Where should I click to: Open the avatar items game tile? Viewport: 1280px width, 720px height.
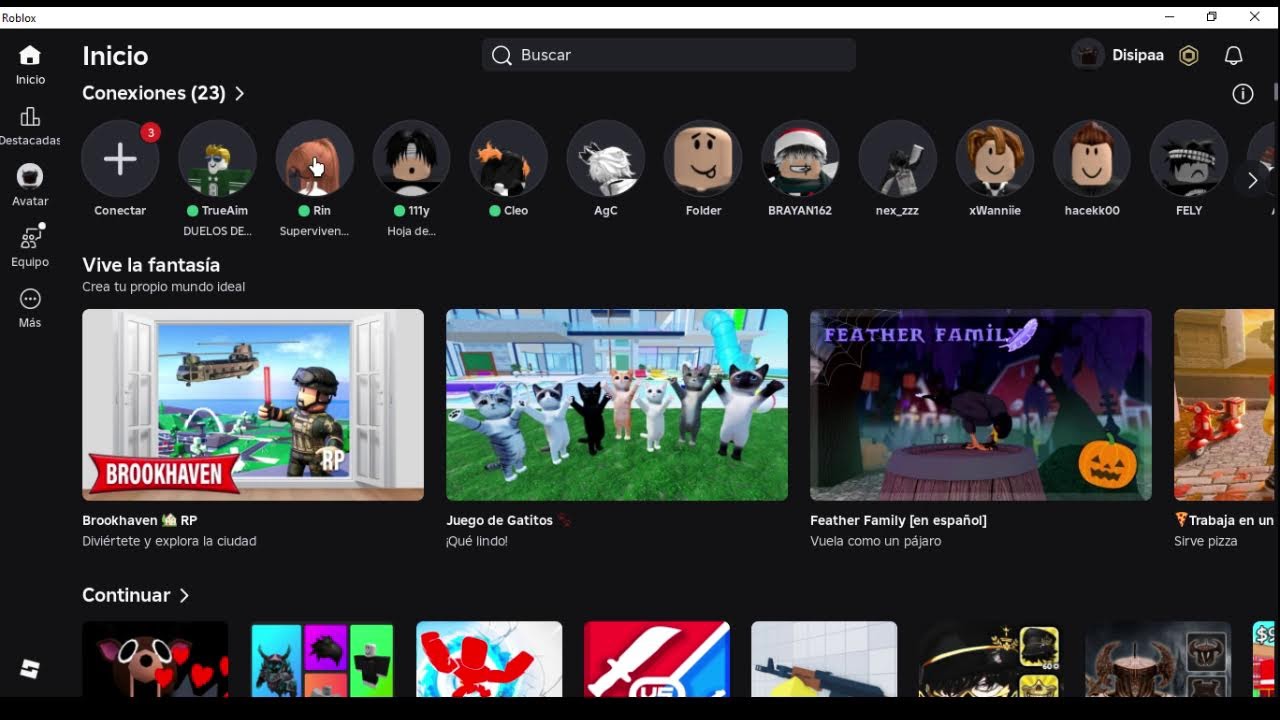tap(322, 659)
